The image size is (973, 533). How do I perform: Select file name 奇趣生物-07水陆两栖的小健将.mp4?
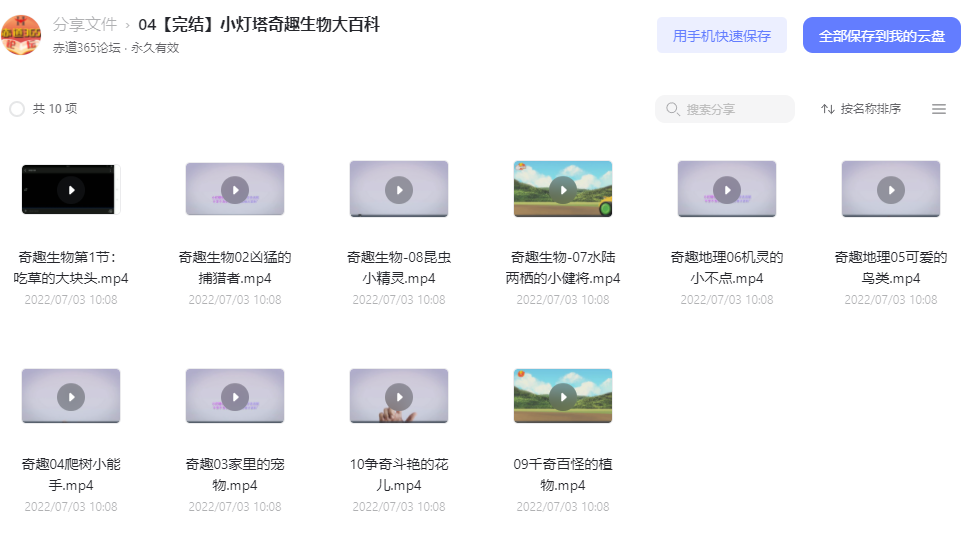click(x=563, y=267)
